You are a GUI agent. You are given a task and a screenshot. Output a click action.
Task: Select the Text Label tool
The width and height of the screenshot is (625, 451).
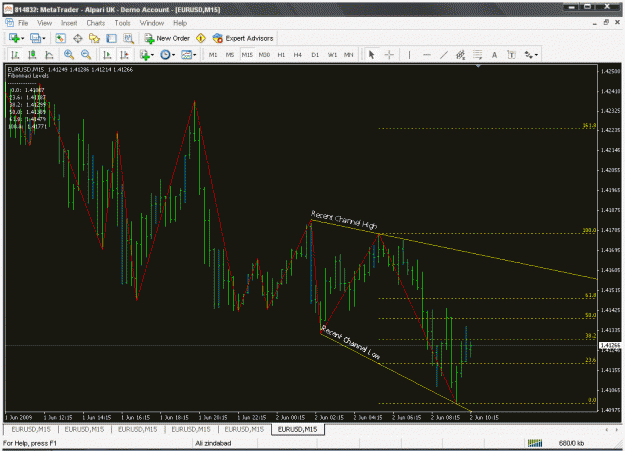pyautogui.click(x=511, y=55)
